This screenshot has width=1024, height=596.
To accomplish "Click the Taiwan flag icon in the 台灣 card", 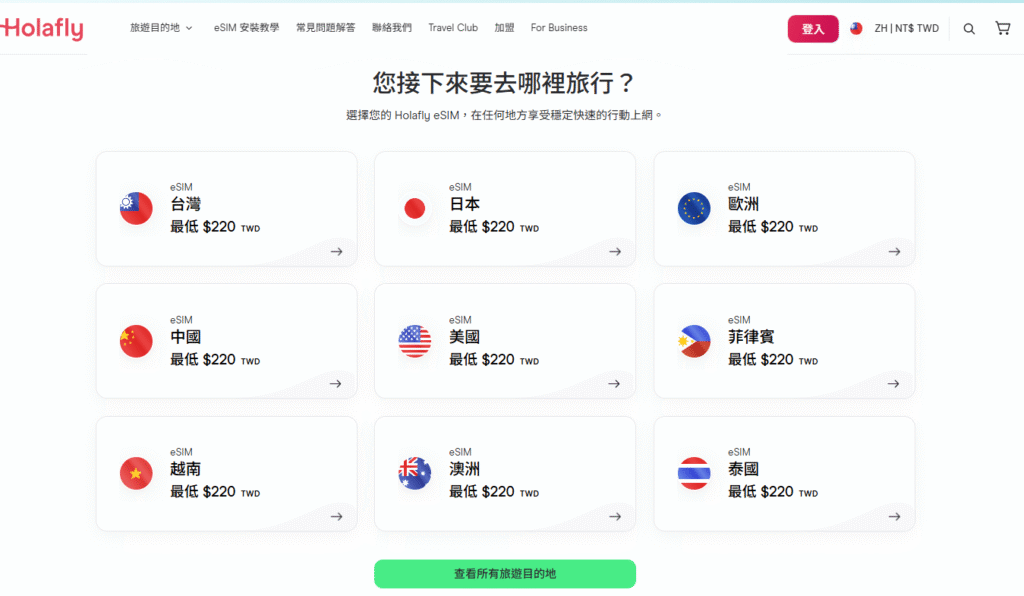I will click(x=136, y=209).
